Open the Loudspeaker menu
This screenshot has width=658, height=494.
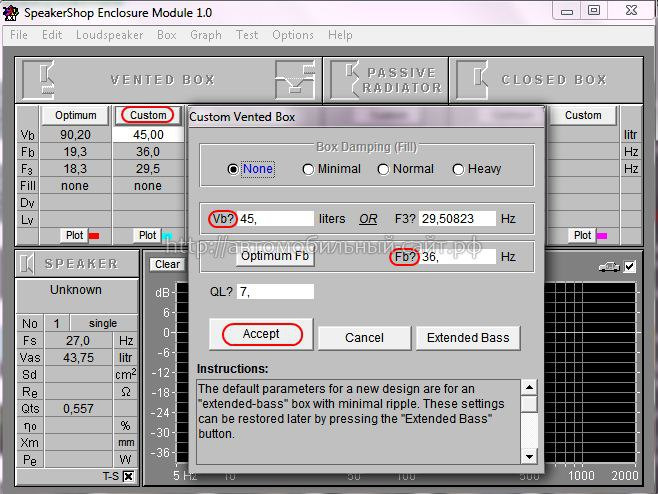(x=110, y=35)
